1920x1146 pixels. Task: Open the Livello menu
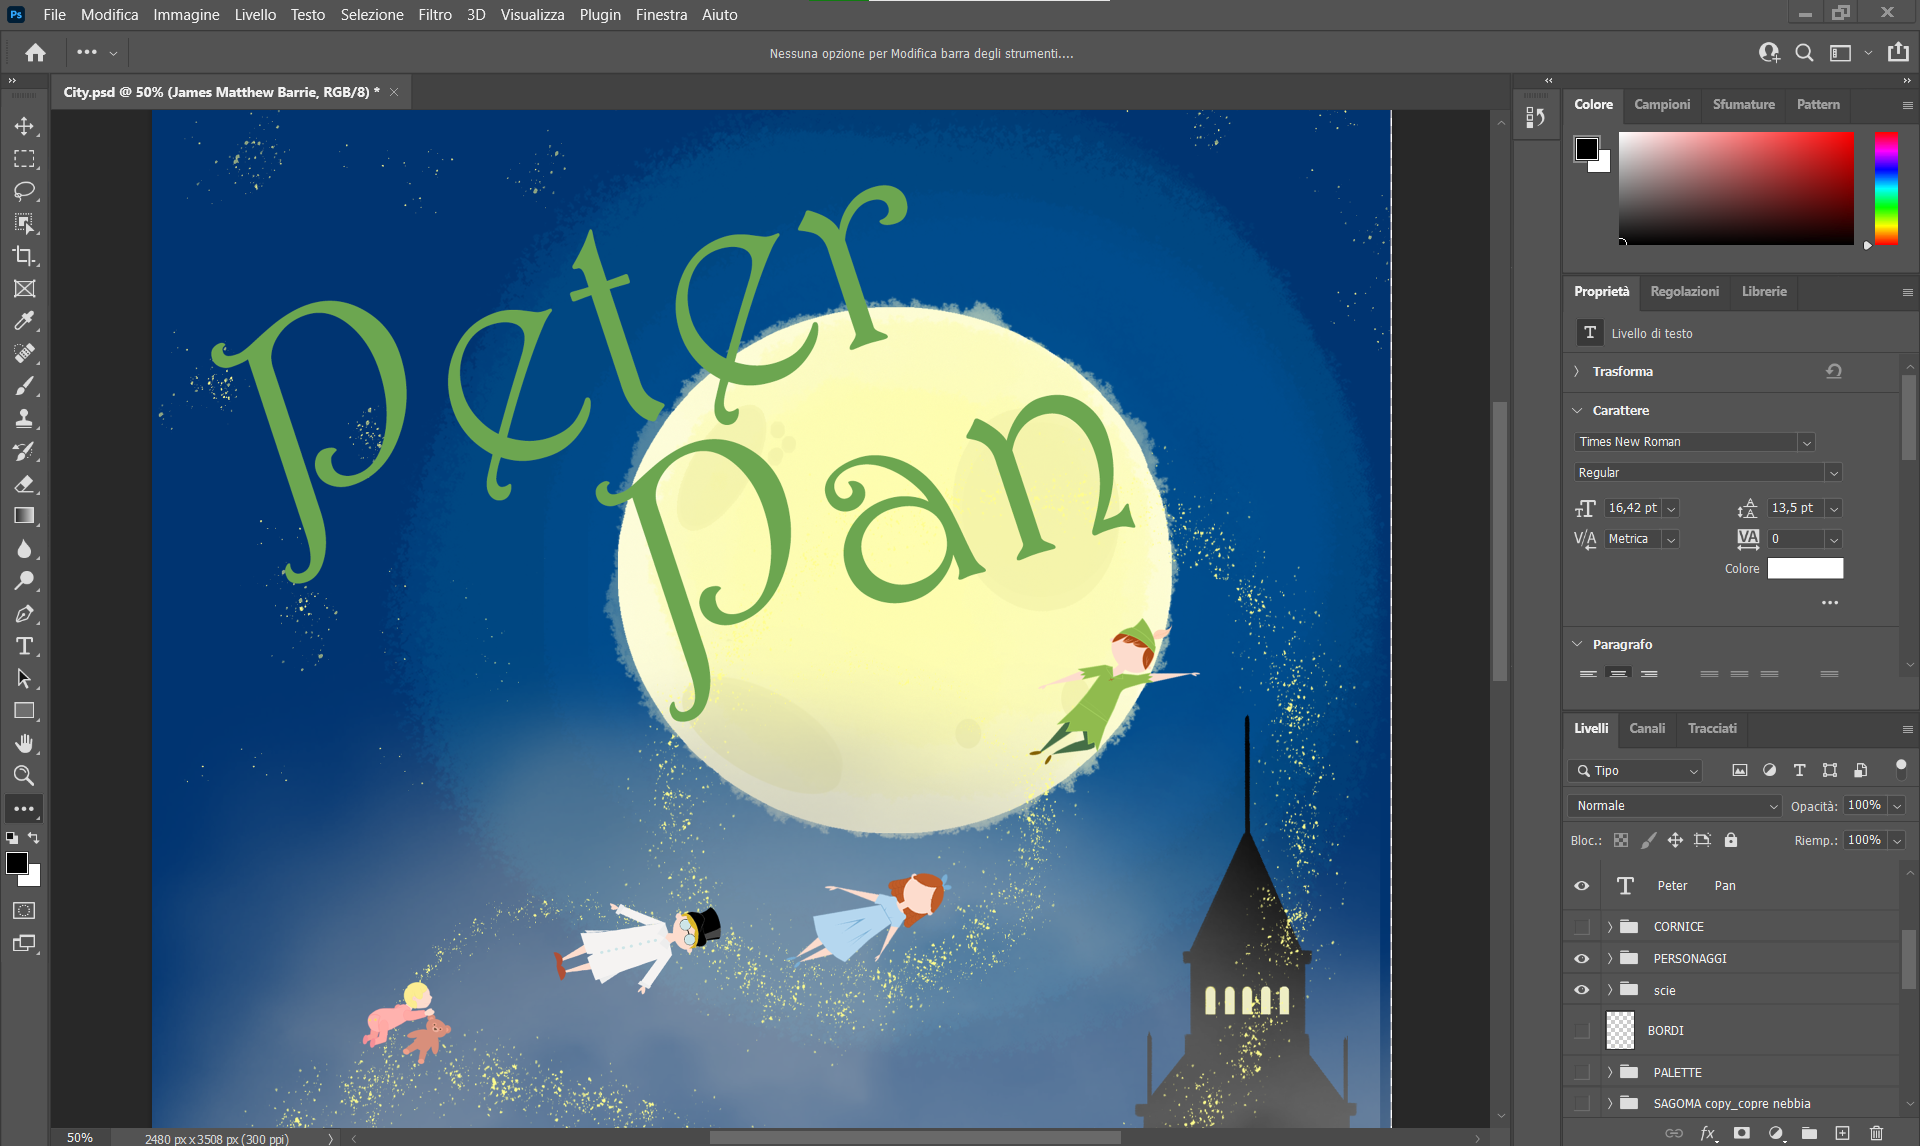(x=255, y=15)
